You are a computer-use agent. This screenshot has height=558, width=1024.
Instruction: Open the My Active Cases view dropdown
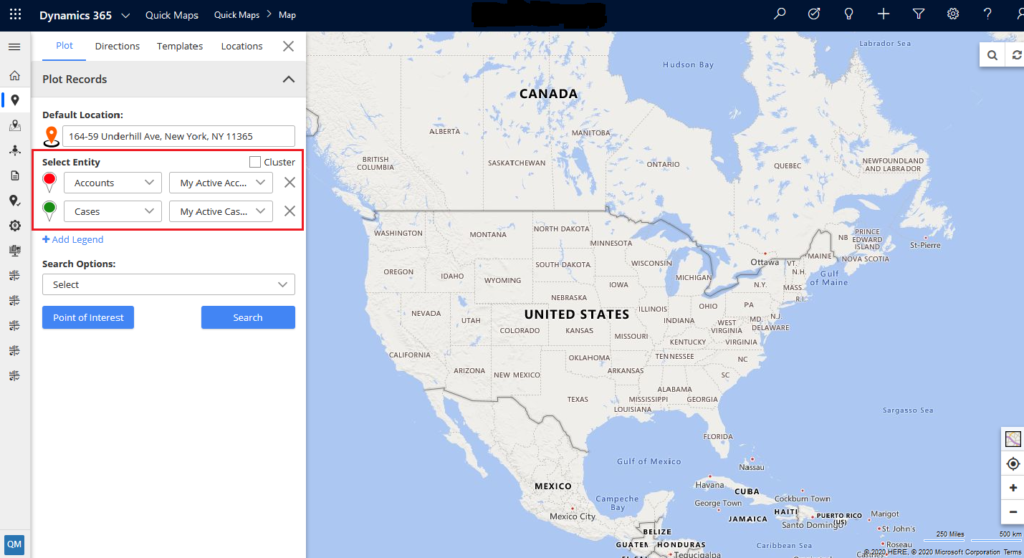pos(221,211)
